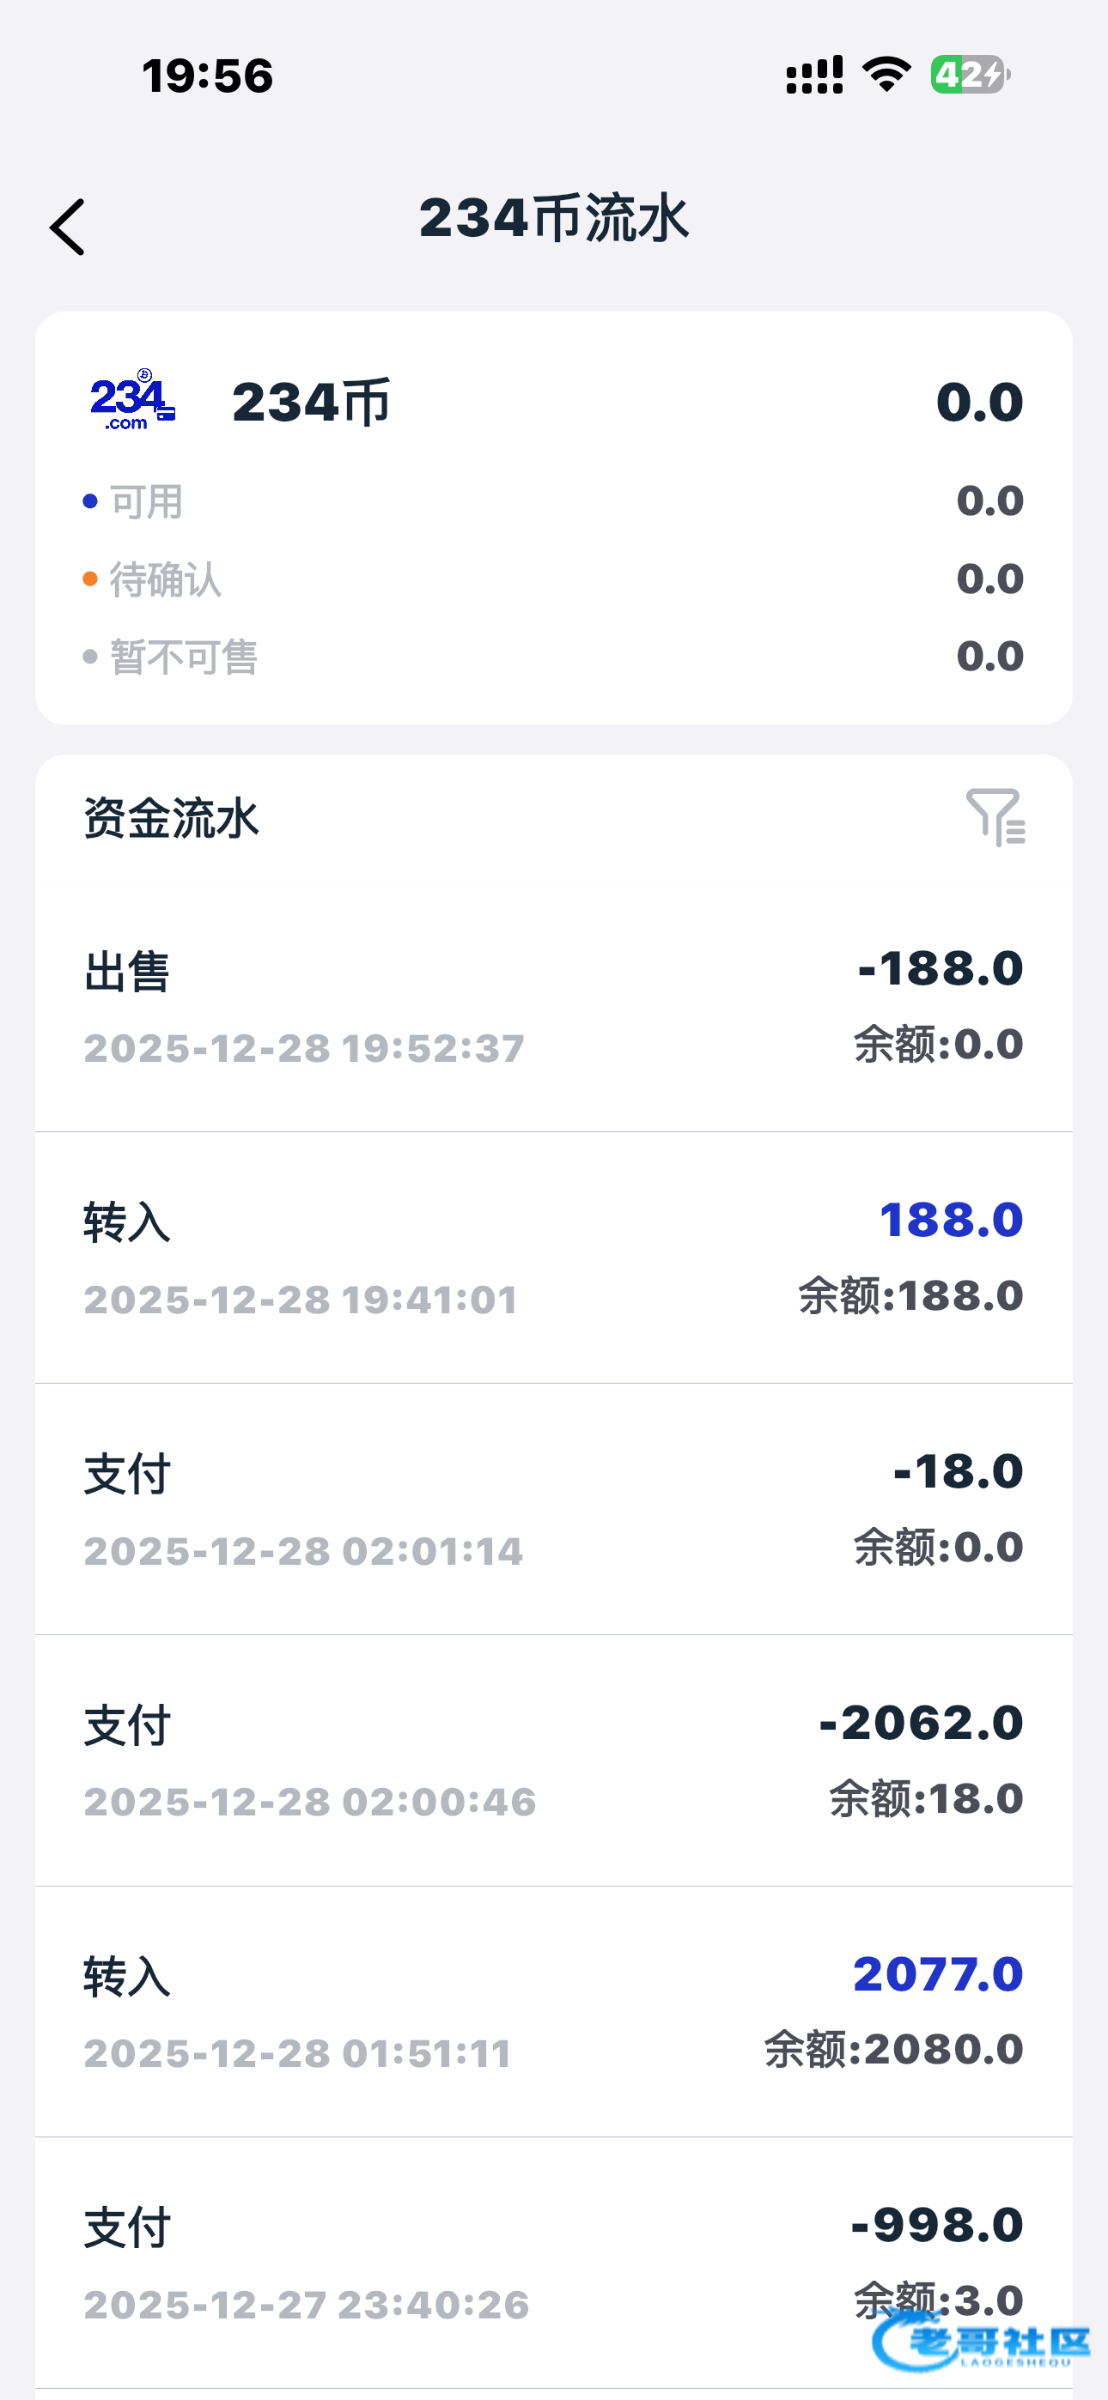Tap the 234.com coin logo
The width and height of the screenshot is (1108, 2400).
click(x=132, y=401)
